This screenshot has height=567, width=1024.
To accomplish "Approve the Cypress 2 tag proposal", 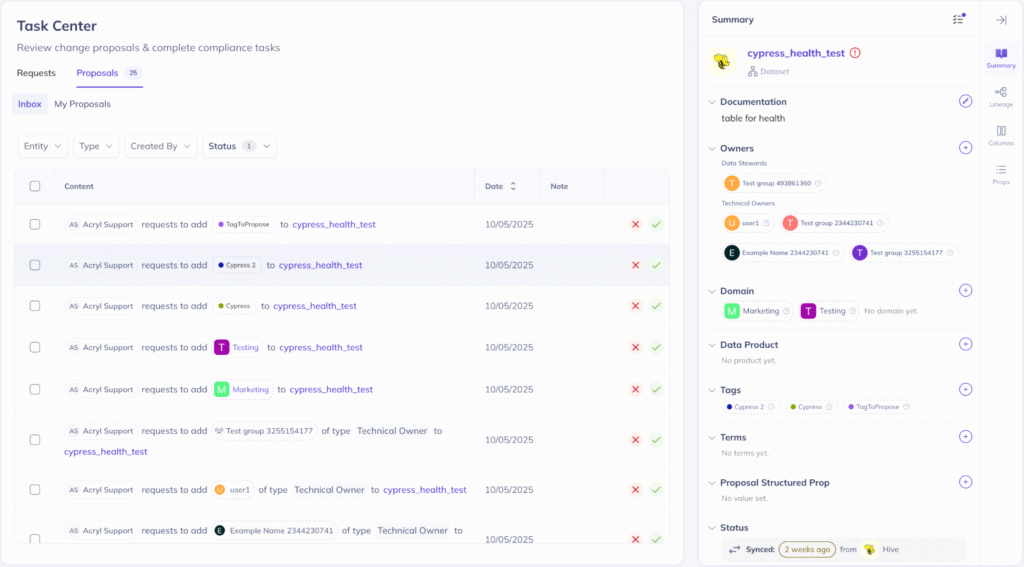I will 656,265.
